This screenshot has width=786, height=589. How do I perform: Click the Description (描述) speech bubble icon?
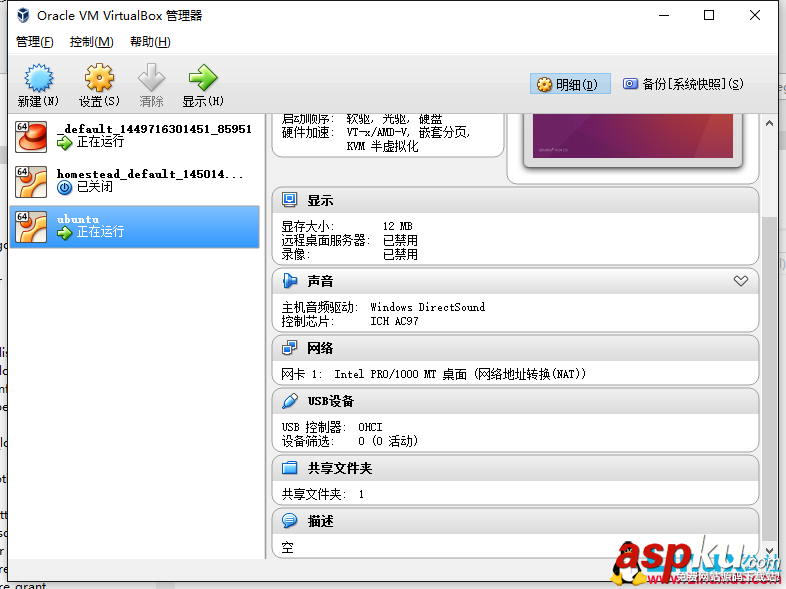tap(289, 521)
